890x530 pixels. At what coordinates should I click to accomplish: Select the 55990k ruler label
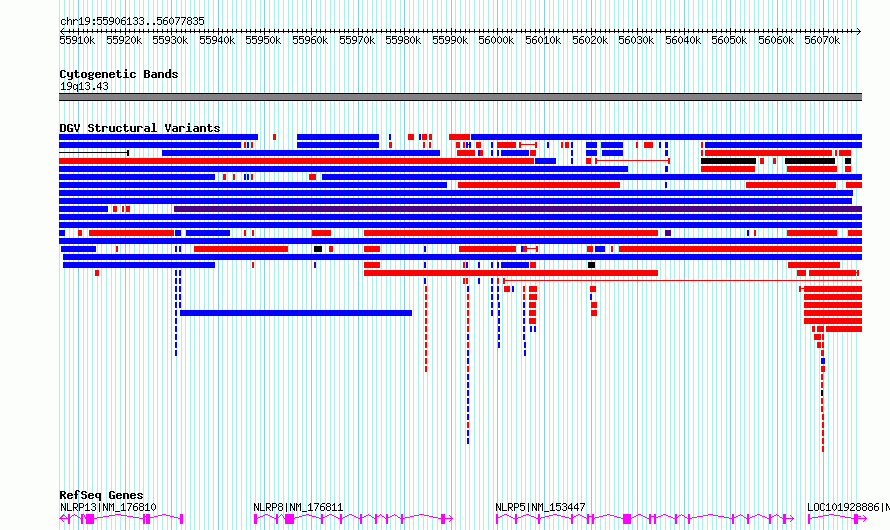click(450, 40)
